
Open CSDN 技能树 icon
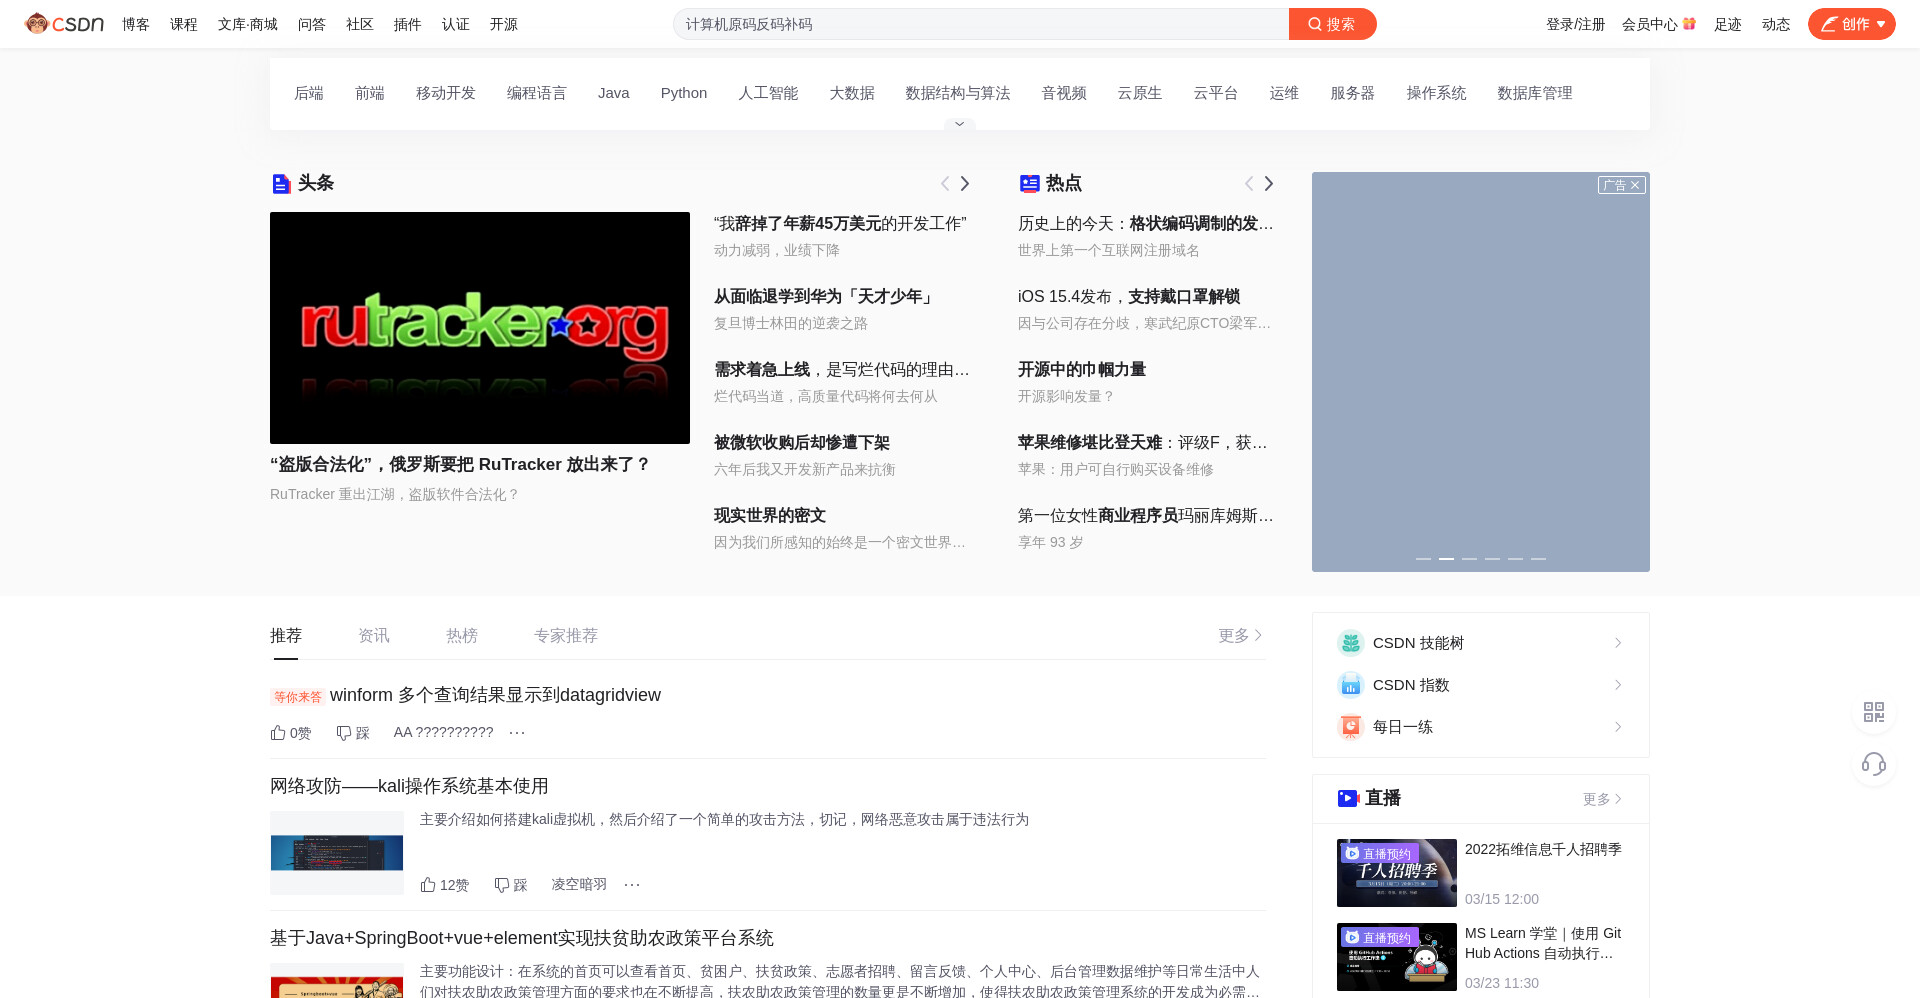point(1350,643)
